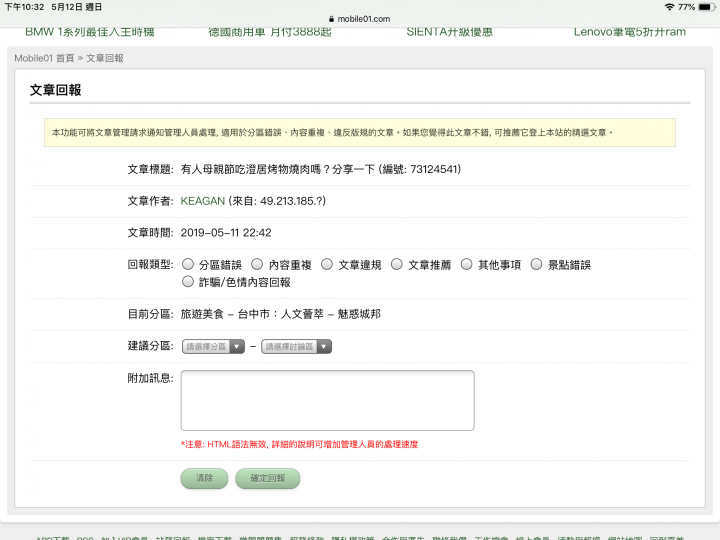Select the 其他事項 report type

pos(467,264)
